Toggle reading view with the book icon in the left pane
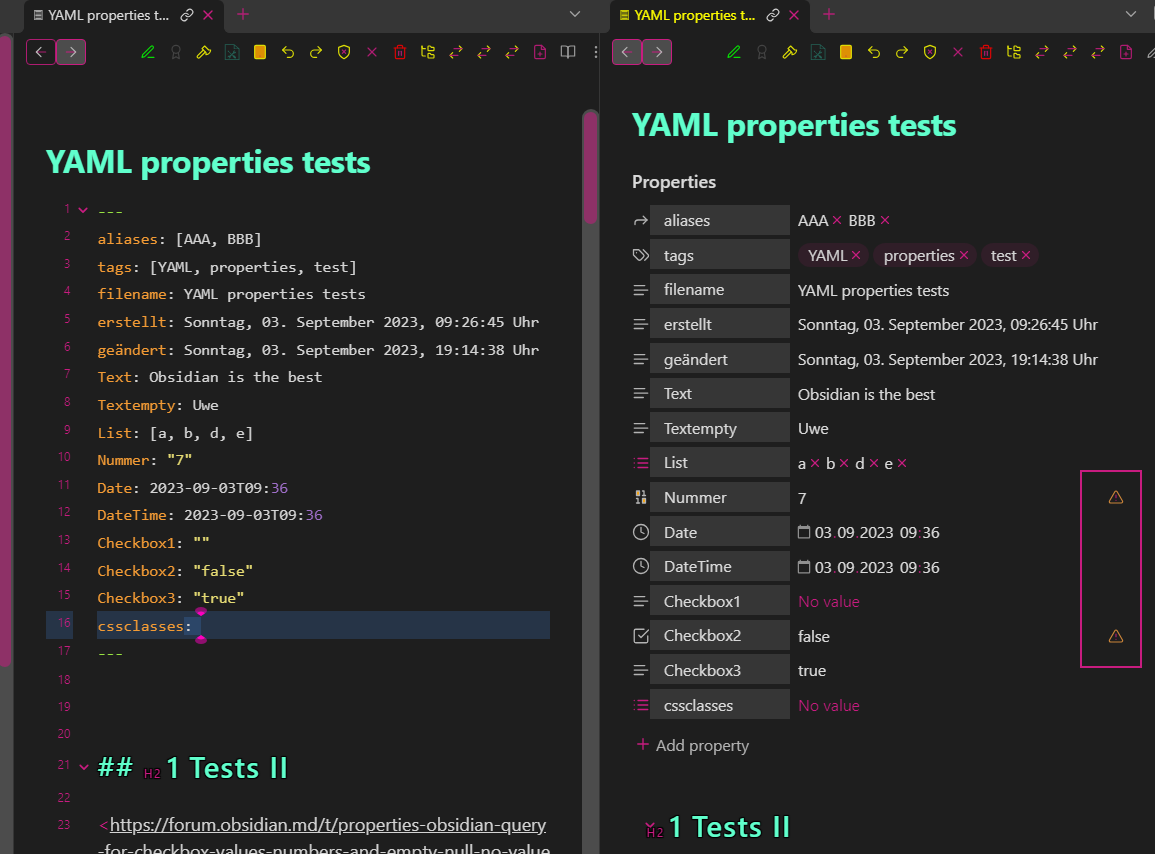The height and width of the screenshot is (854, 1155). click(568, 52)
